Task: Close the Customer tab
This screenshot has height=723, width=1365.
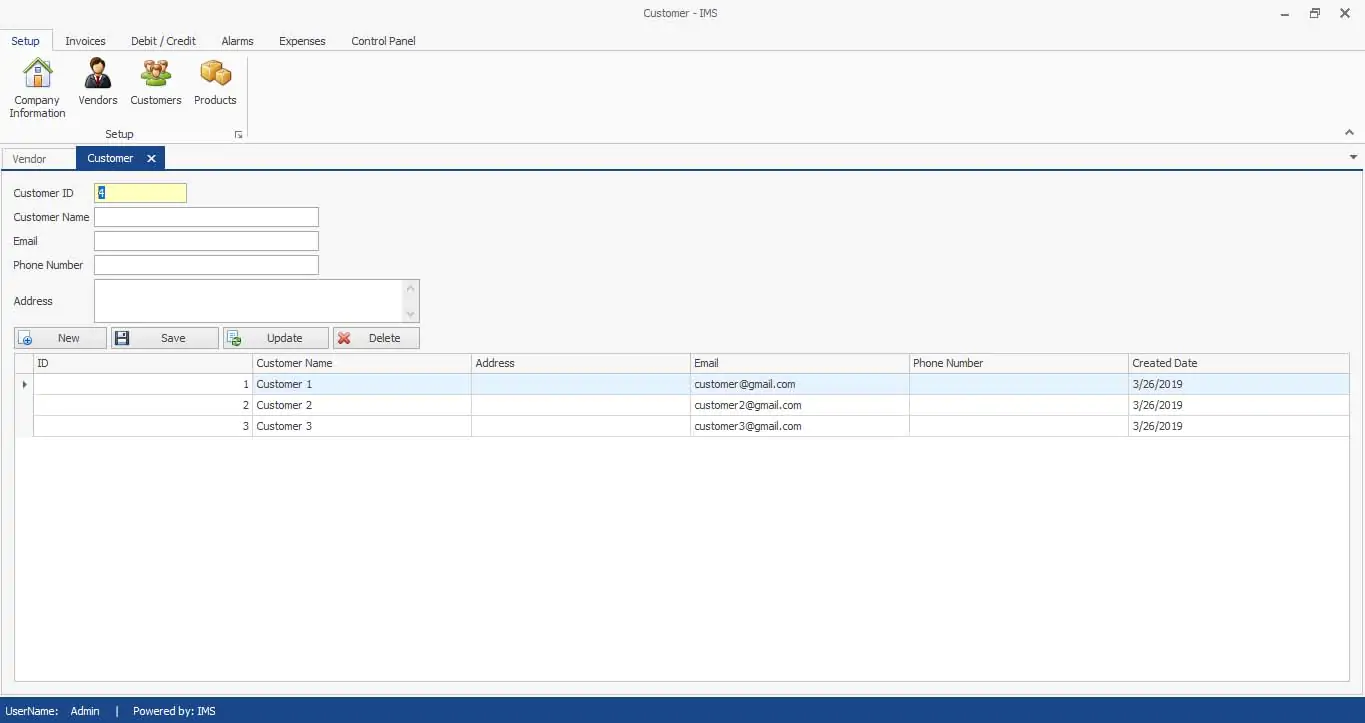Action: point(151,159)
